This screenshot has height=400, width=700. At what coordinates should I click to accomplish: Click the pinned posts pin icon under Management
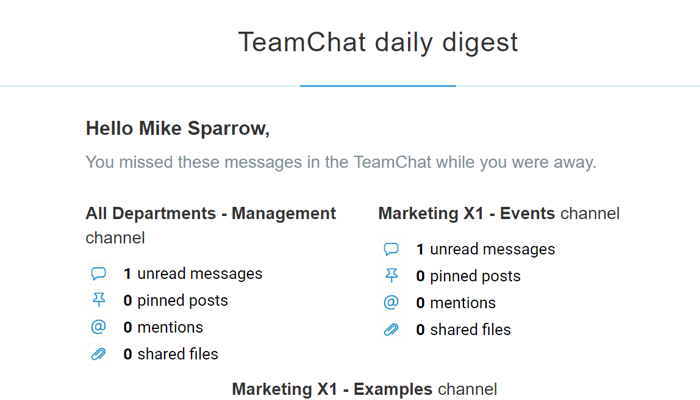[99, 300]
